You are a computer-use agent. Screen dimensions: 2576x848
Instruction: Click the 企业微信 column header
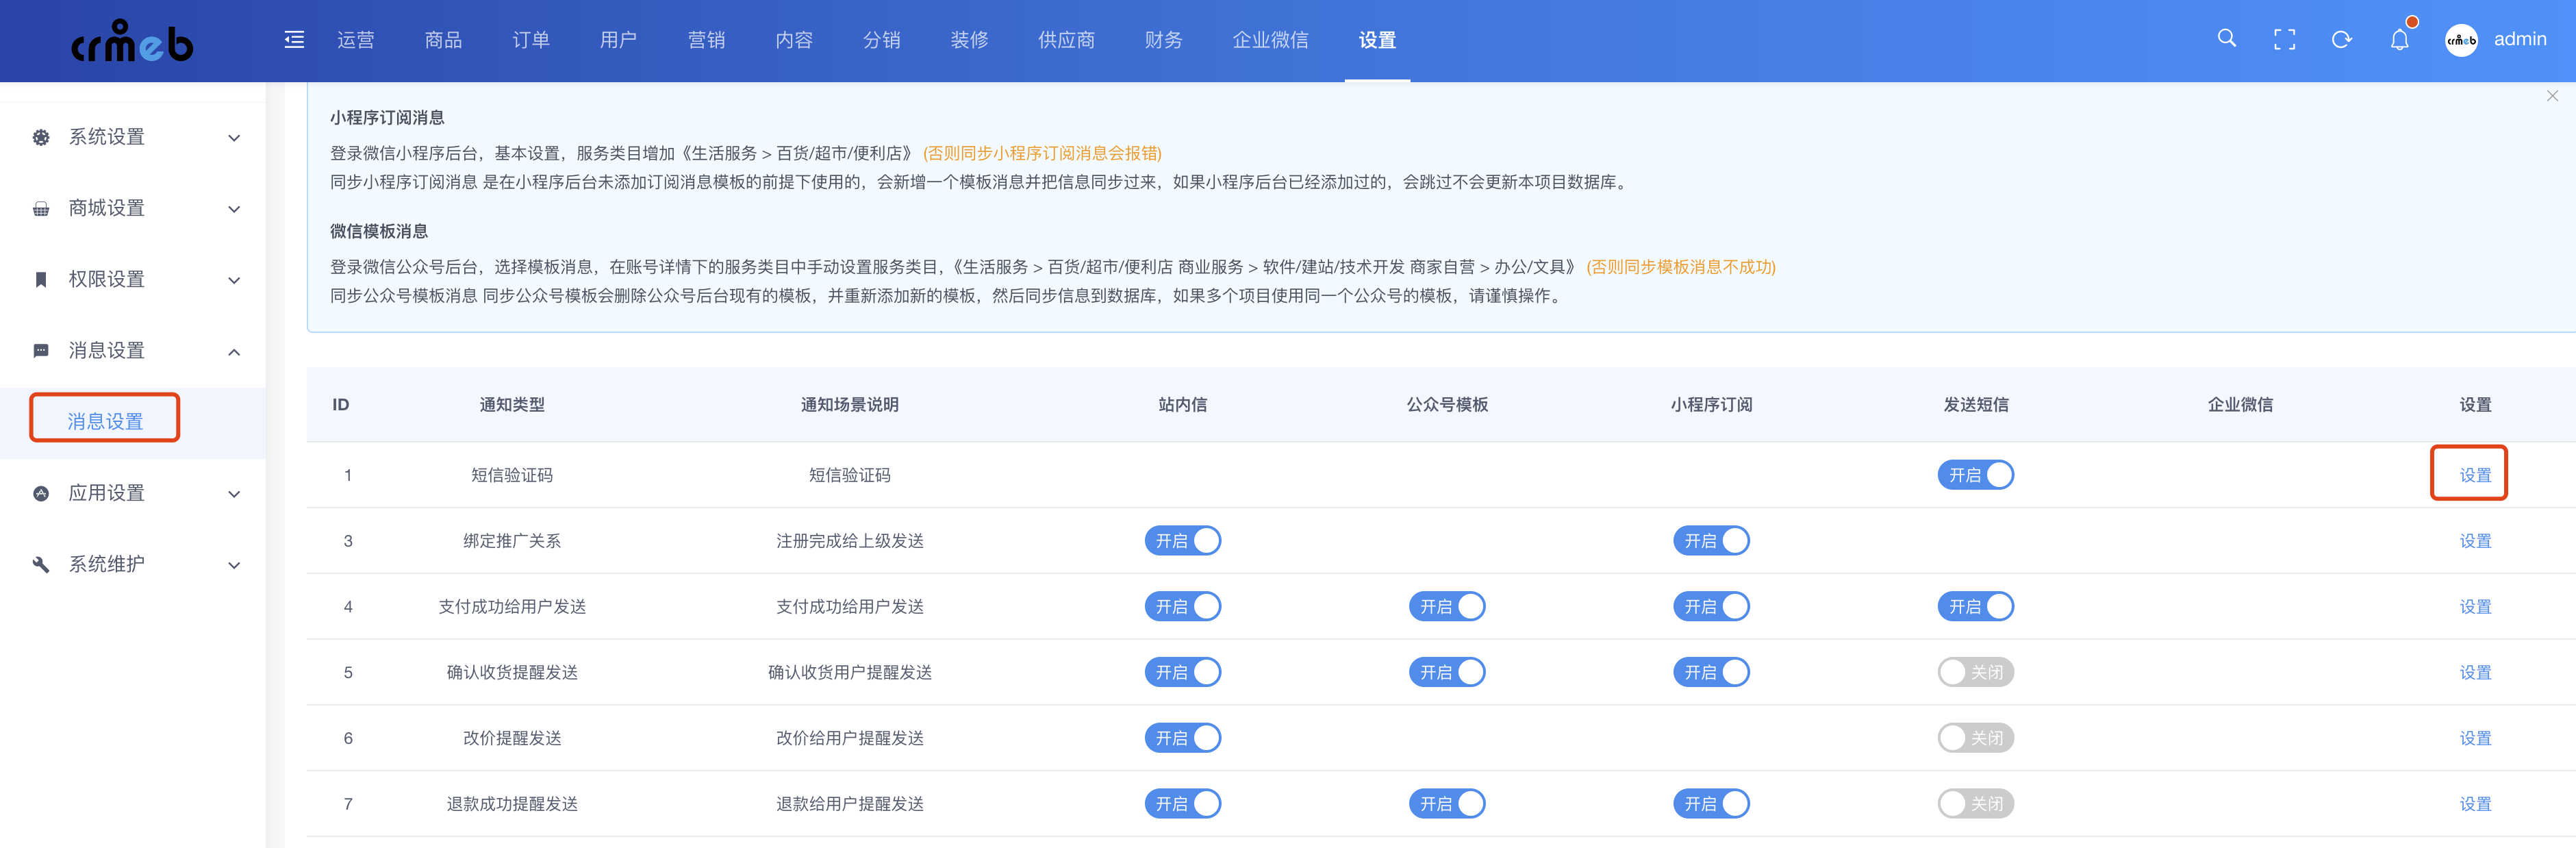coord(2240,405)
